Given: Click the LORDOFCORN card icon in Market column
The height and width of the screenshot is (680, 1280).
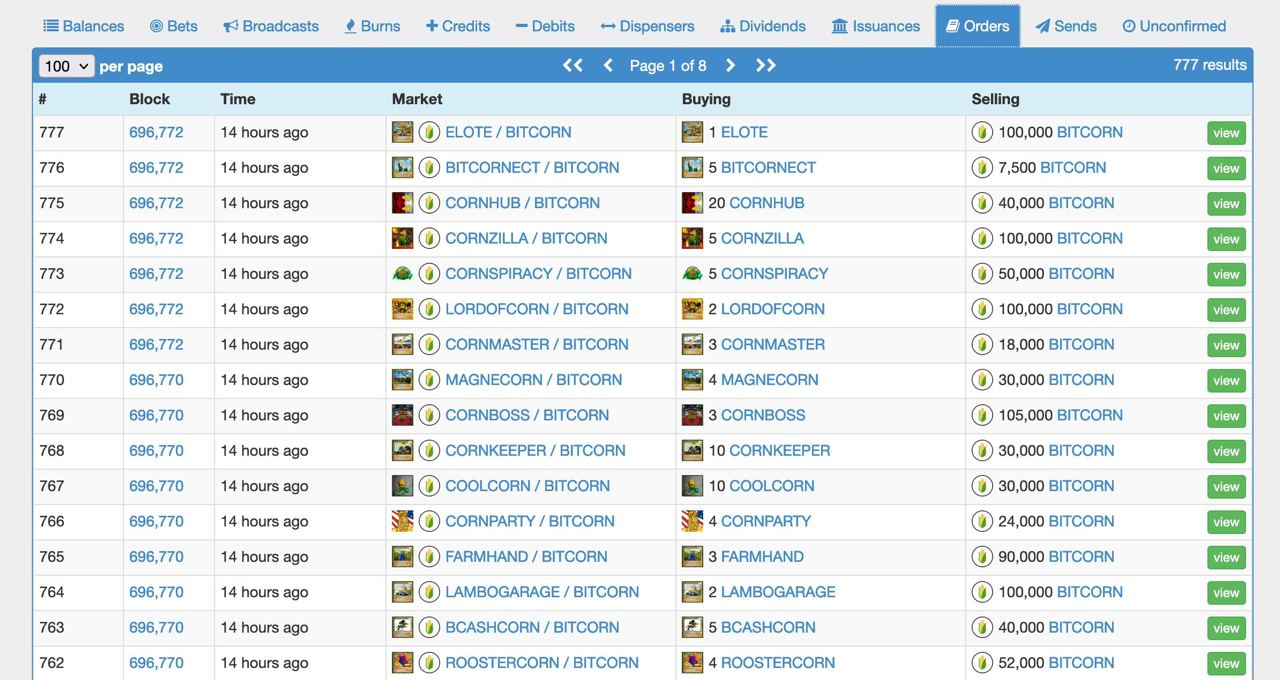Looking at the screenshot, I should pyautogui.click(x=403, y=309).
